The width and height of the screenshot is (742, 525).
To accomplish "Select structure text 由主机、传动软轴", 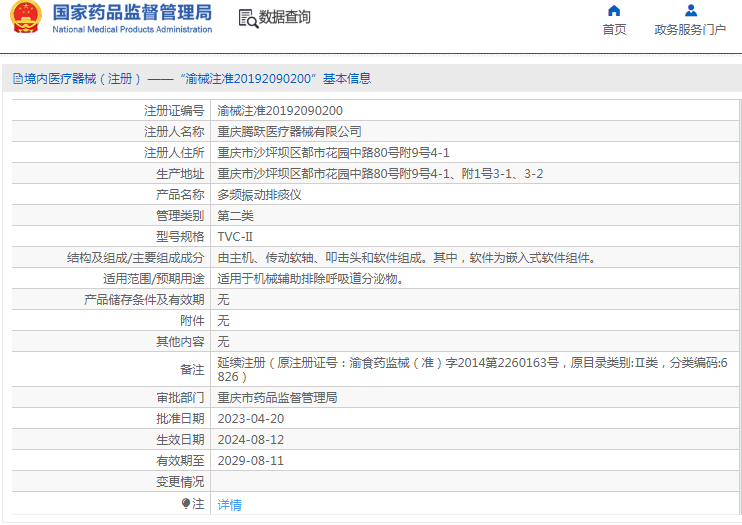I will coord(407,258).
